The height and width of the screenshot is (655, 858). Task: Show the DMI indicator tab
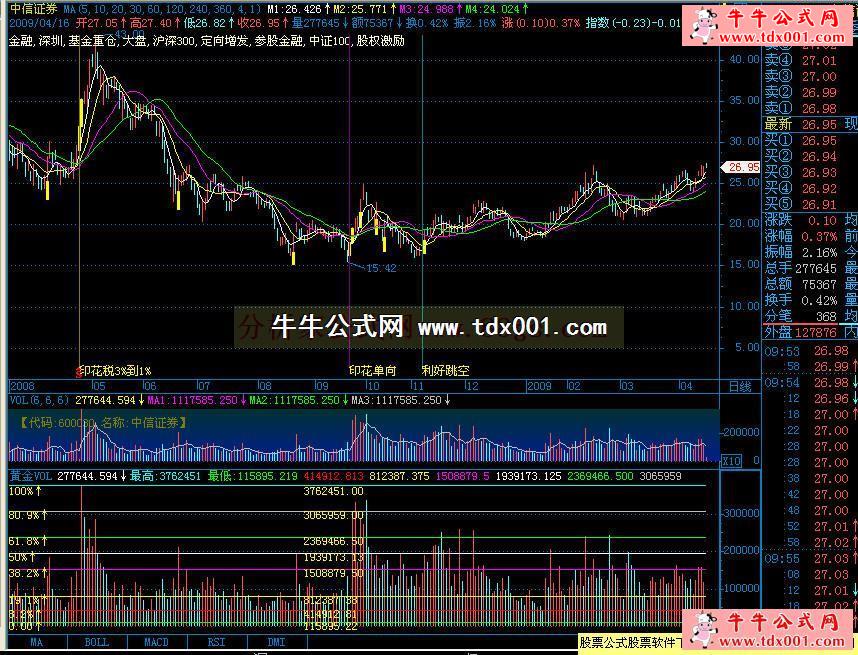click(x=276, y=642)
